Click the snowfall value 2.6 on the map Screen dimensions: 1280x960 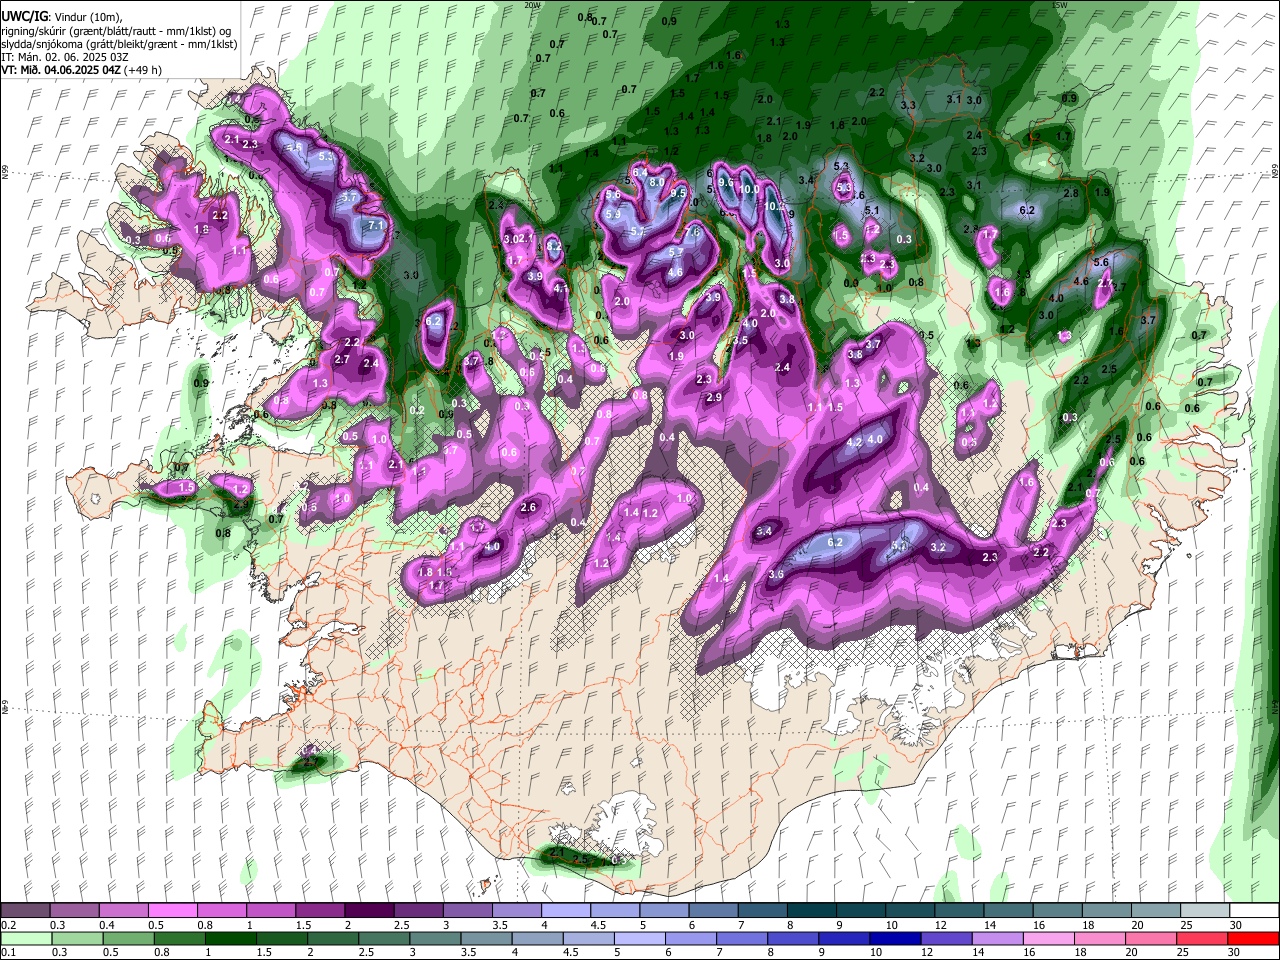(529, 508)
